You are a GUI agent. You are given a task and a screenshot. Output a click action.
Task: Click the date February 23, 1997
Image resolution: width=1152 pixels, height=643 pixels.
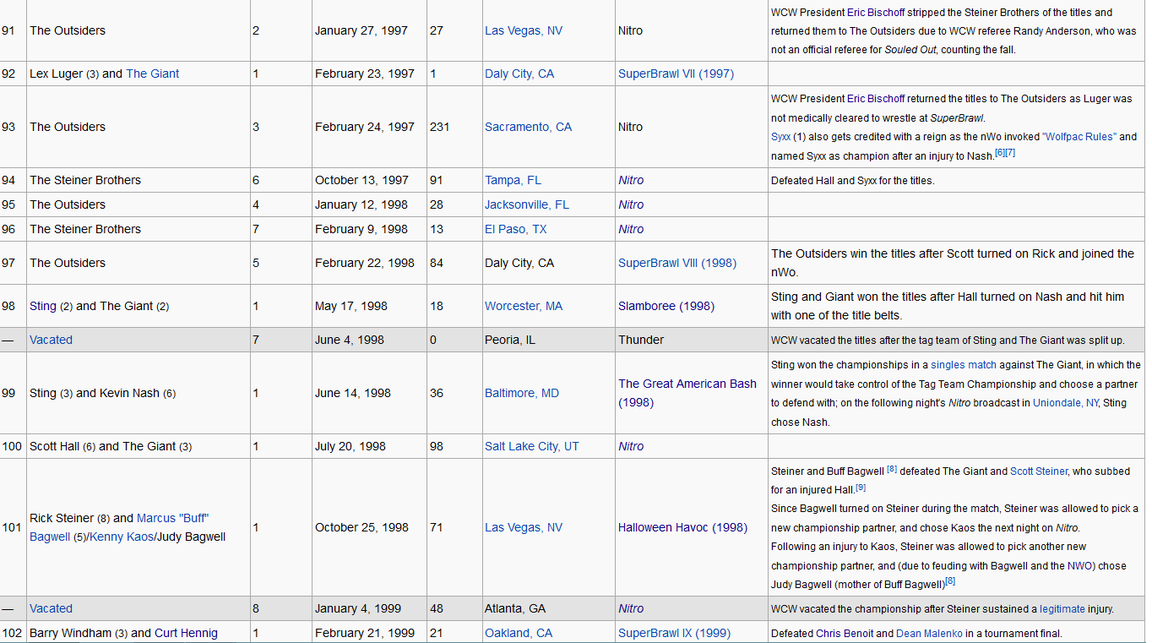tap(364, 73)
